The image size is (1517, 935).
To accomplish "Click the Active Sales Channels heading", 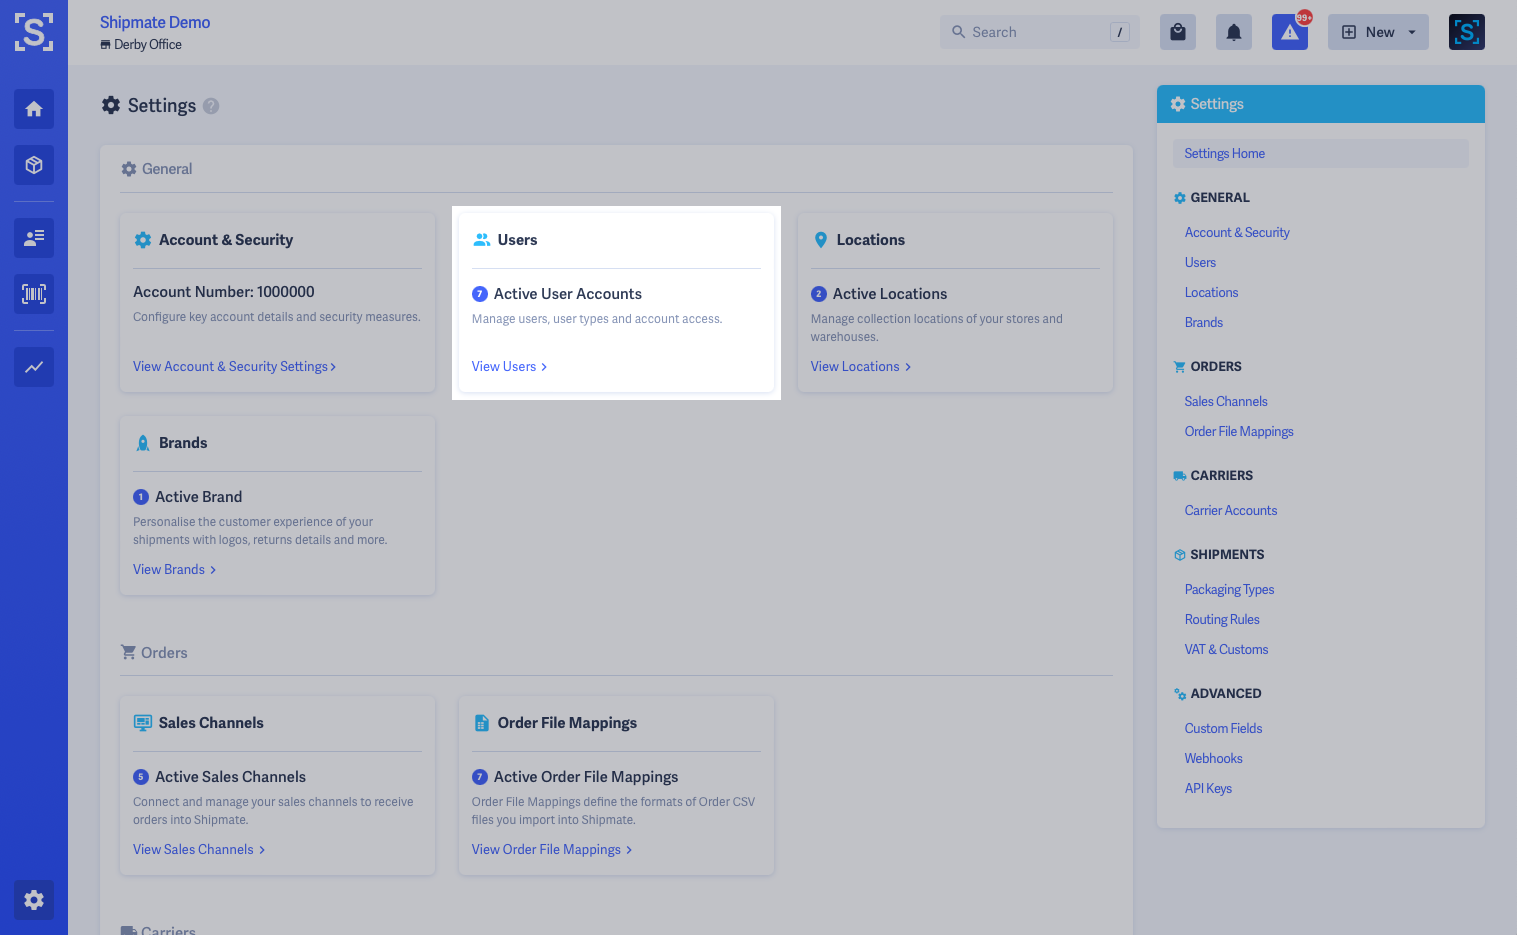I will coord(230,777).
